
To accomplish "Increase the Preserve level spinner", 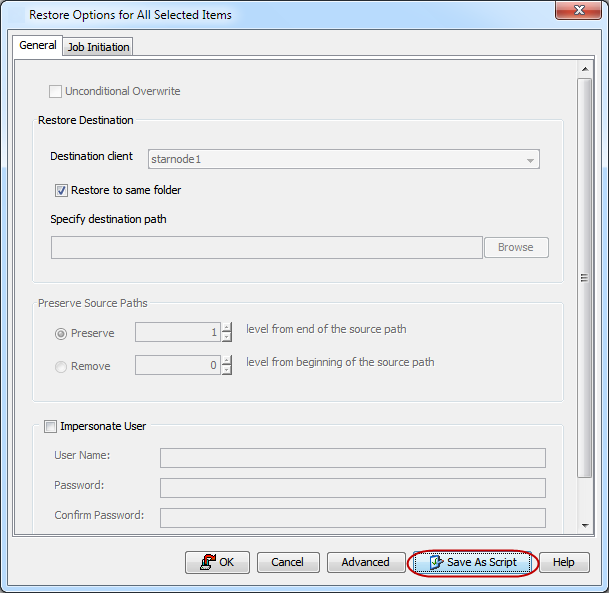I will click(227, 327).
